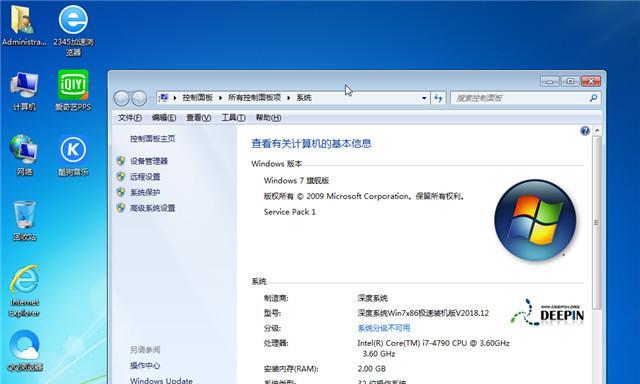Open the blue help question mark icon
This screenshot has height=384, width=640.
point(585,131)
